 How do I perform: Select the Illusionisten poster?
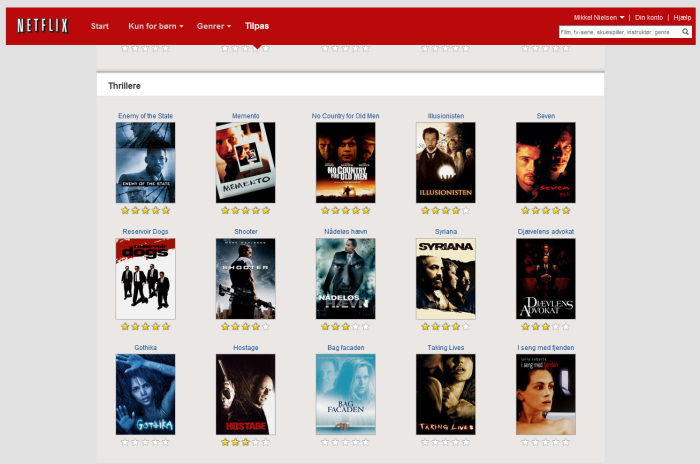[446, 163]
